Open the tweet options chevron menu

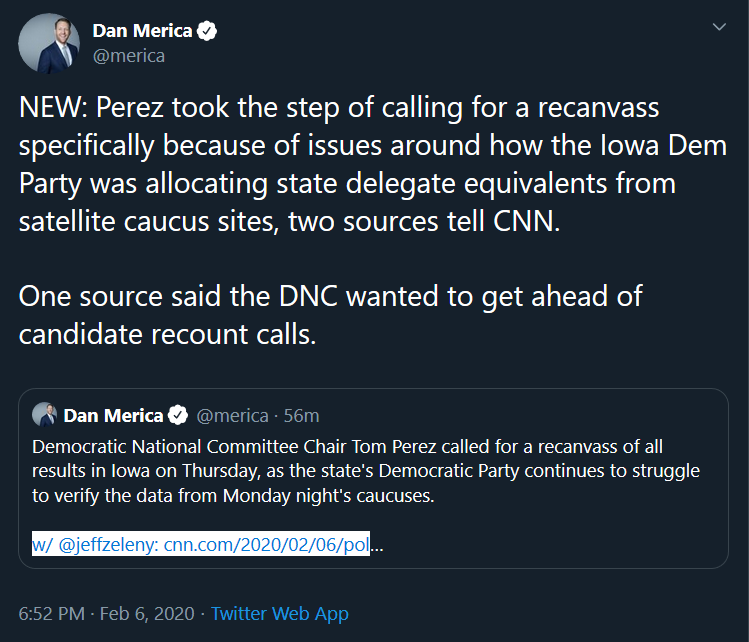(718, 28)
